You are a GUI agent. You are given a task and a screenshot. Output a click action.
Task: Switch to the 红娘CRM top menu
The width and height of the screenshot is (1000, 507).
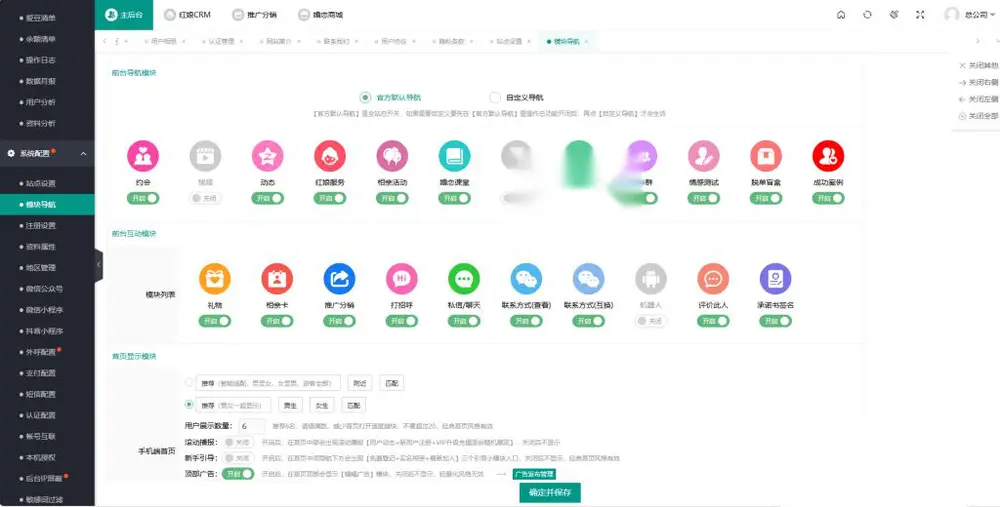point(188,15)
